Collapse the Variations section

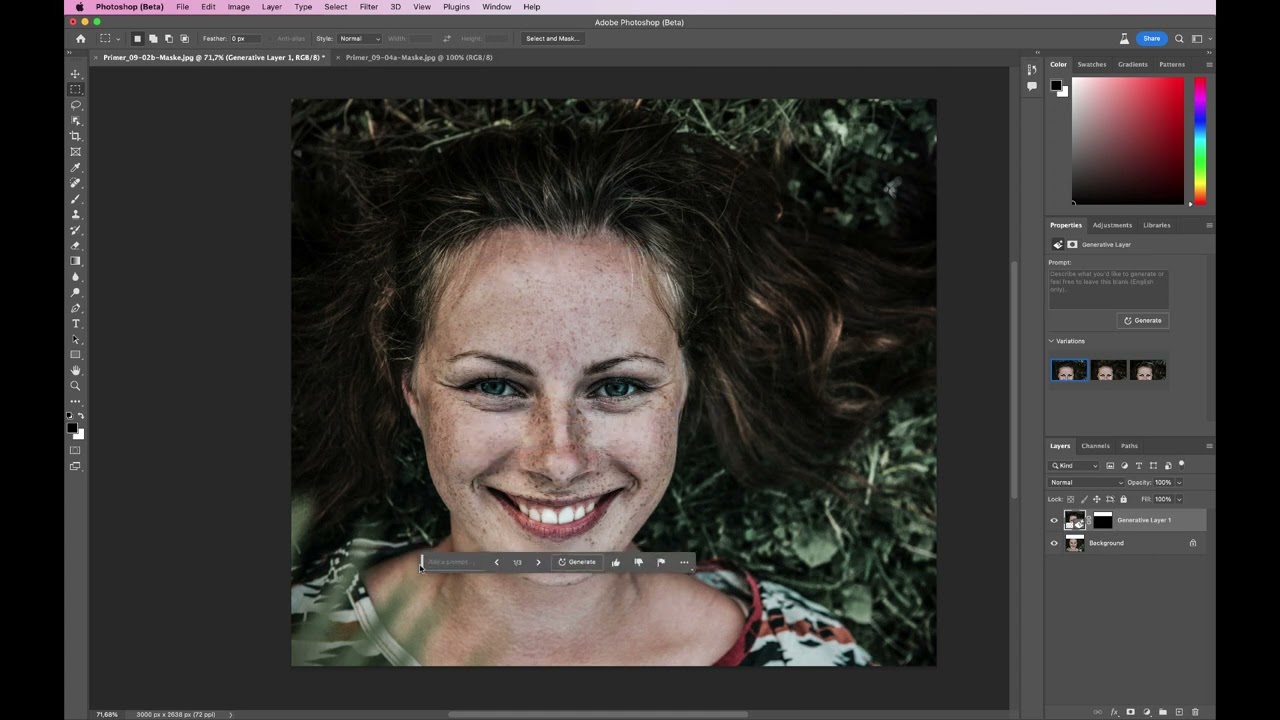click(1052, 341)
